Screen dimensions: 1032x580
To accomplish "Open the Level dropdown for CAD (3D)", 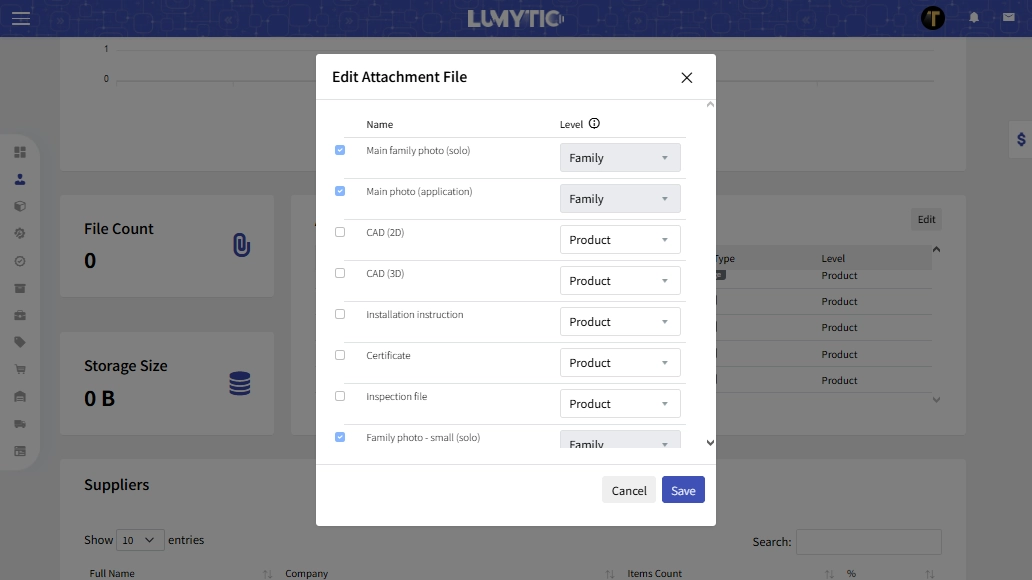I will (620, 281).
